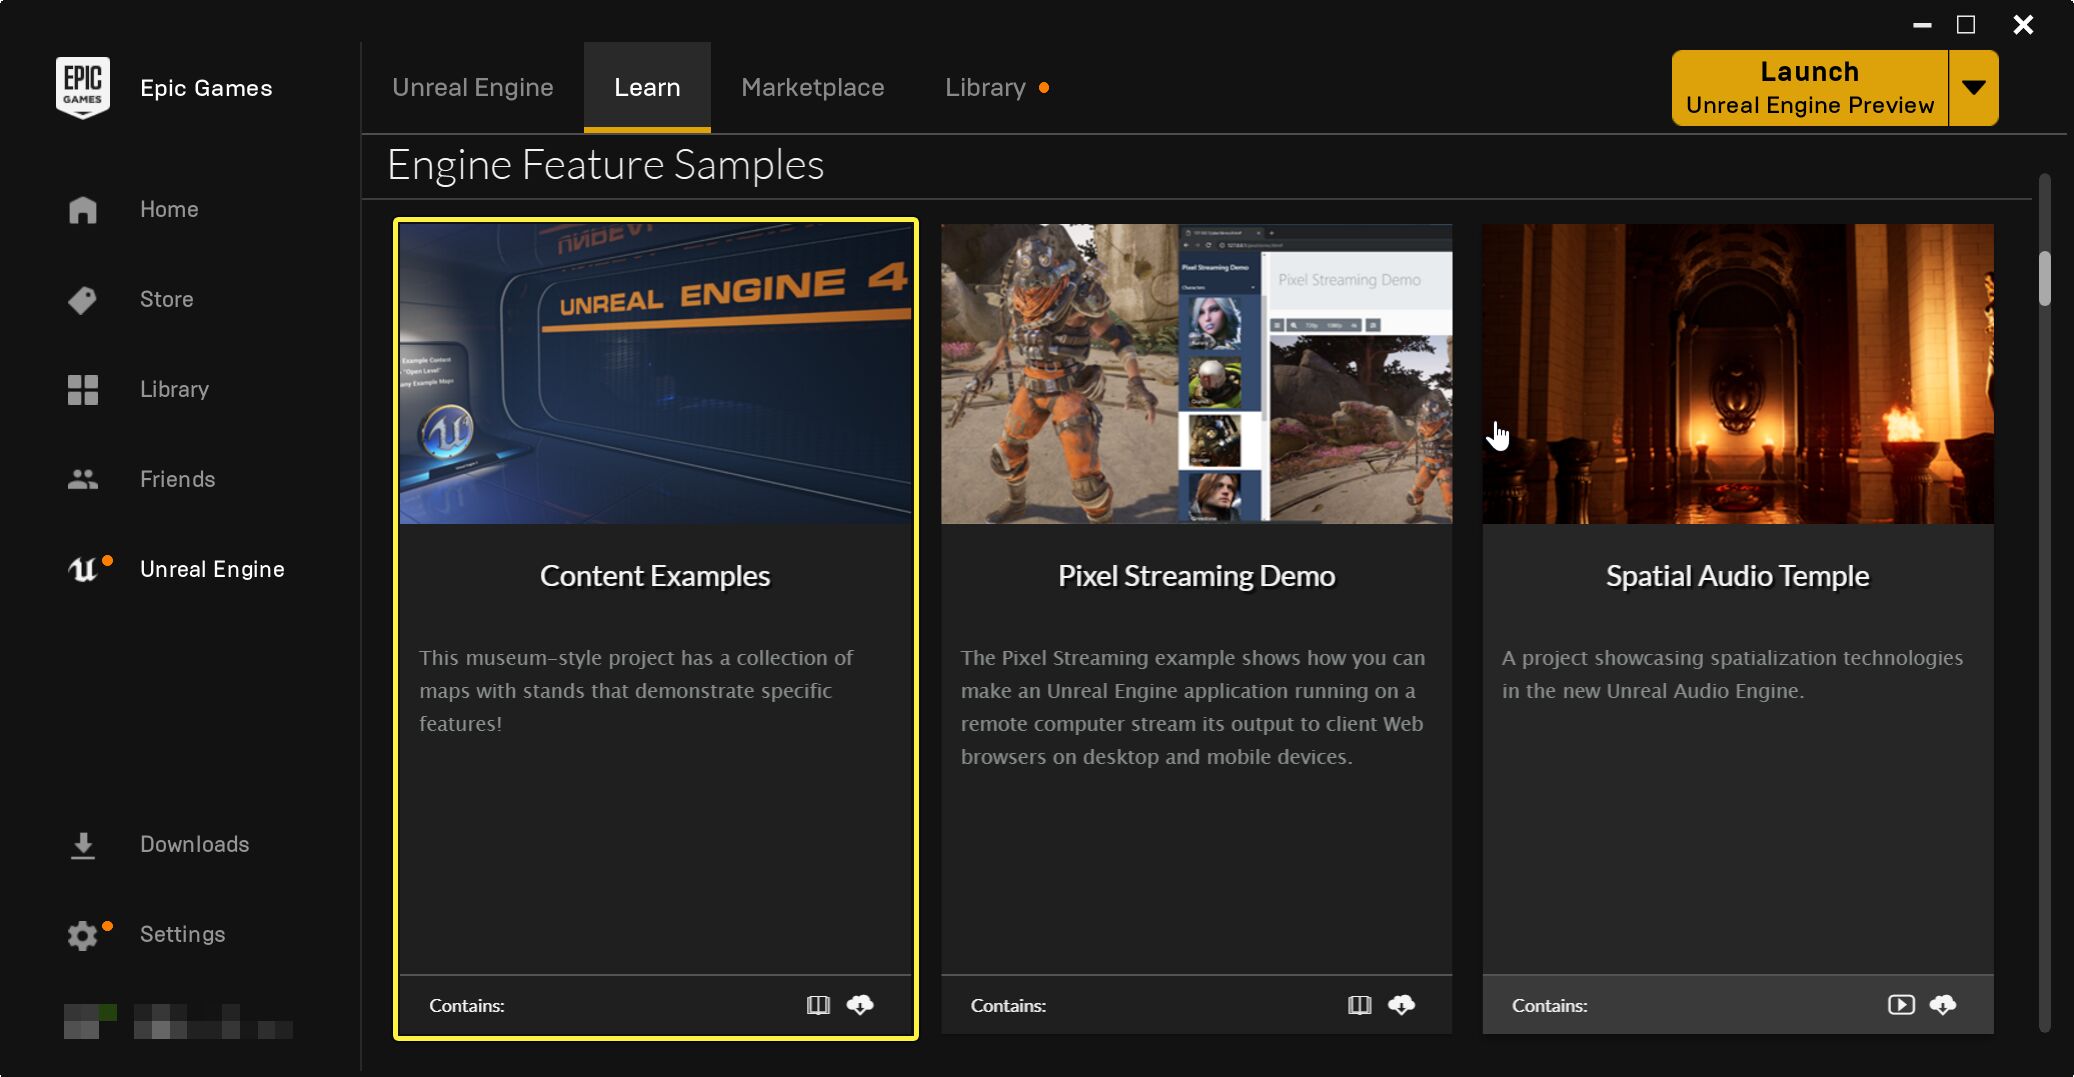
Task: Open the Pixel Streaming Demo thumbnail
Action: coord(1196,373)
